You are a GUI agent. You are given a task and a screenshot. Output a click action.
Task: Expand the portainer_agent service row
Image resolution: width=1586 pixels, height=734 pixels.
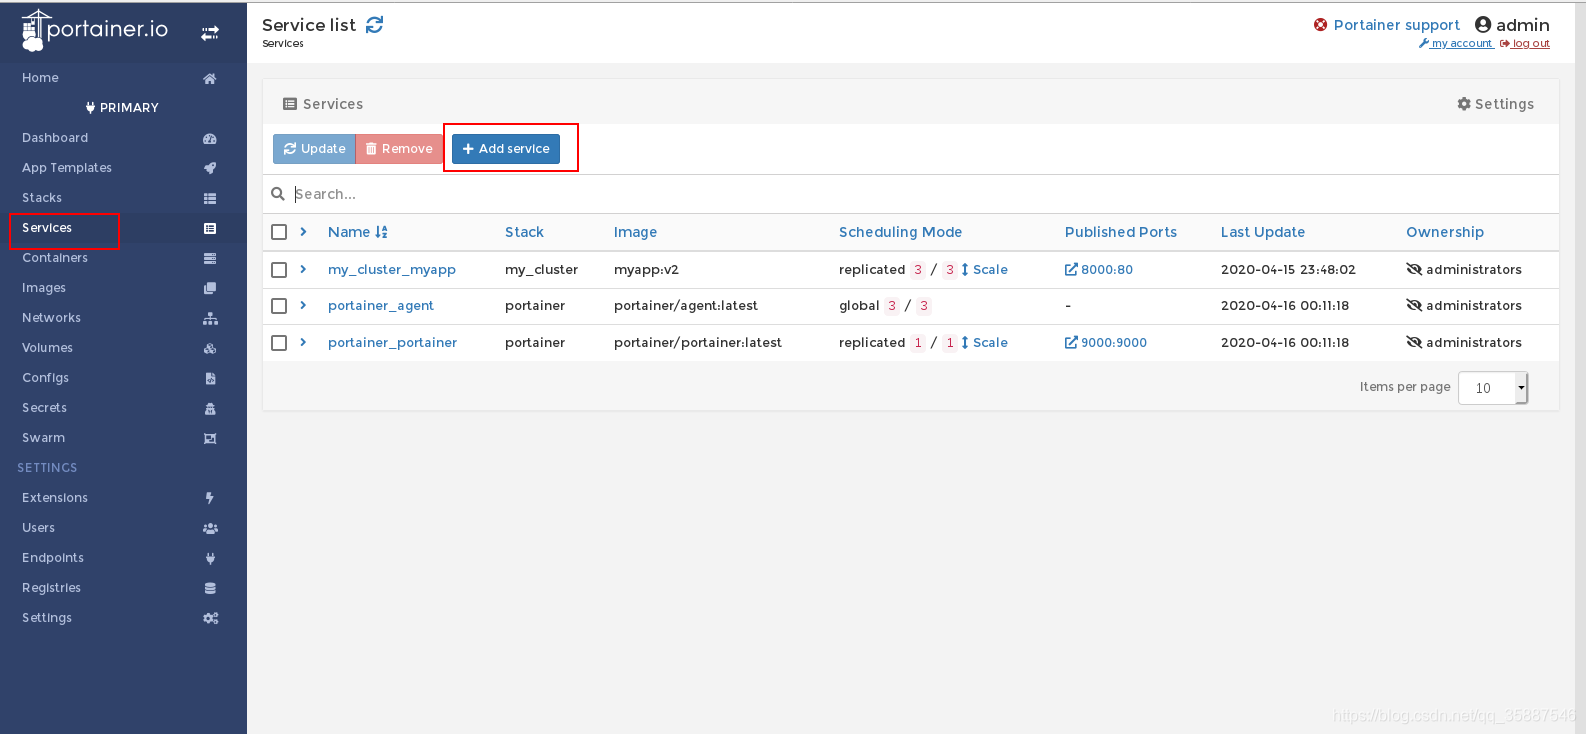[x=303, y=305]
